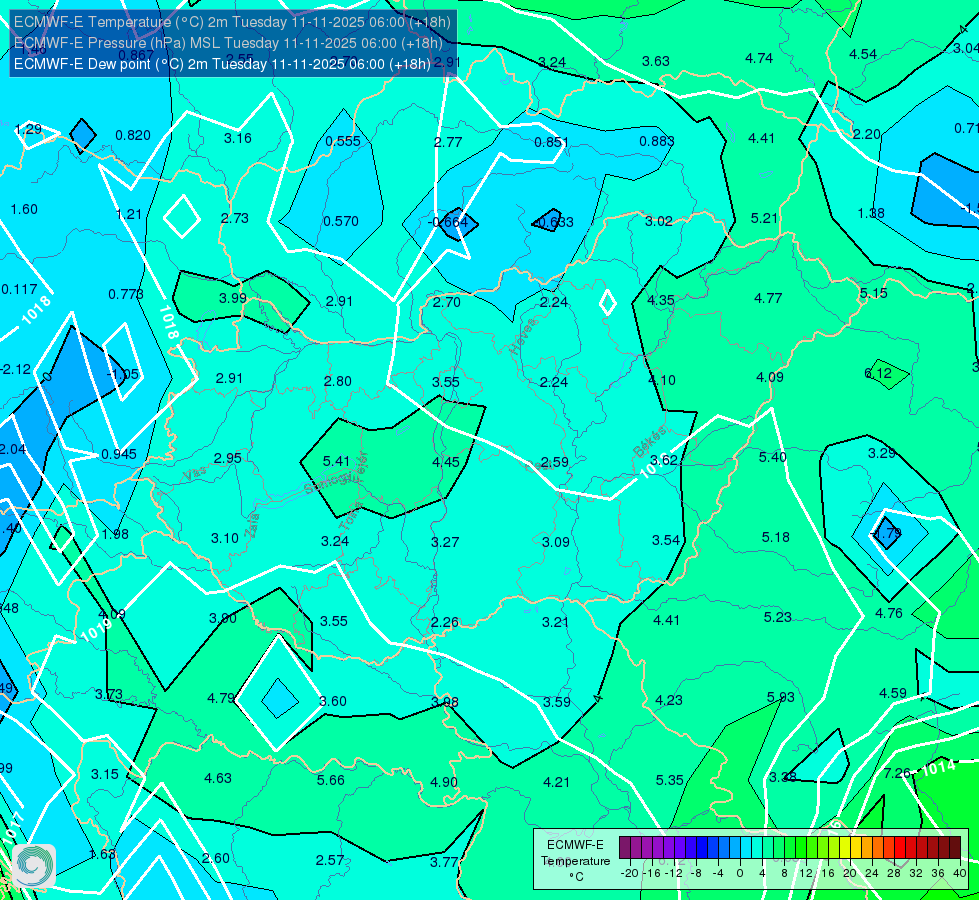Click the 5.41 temperature value
This screenshot has height=900, width=979.
(x=336, y=461)
